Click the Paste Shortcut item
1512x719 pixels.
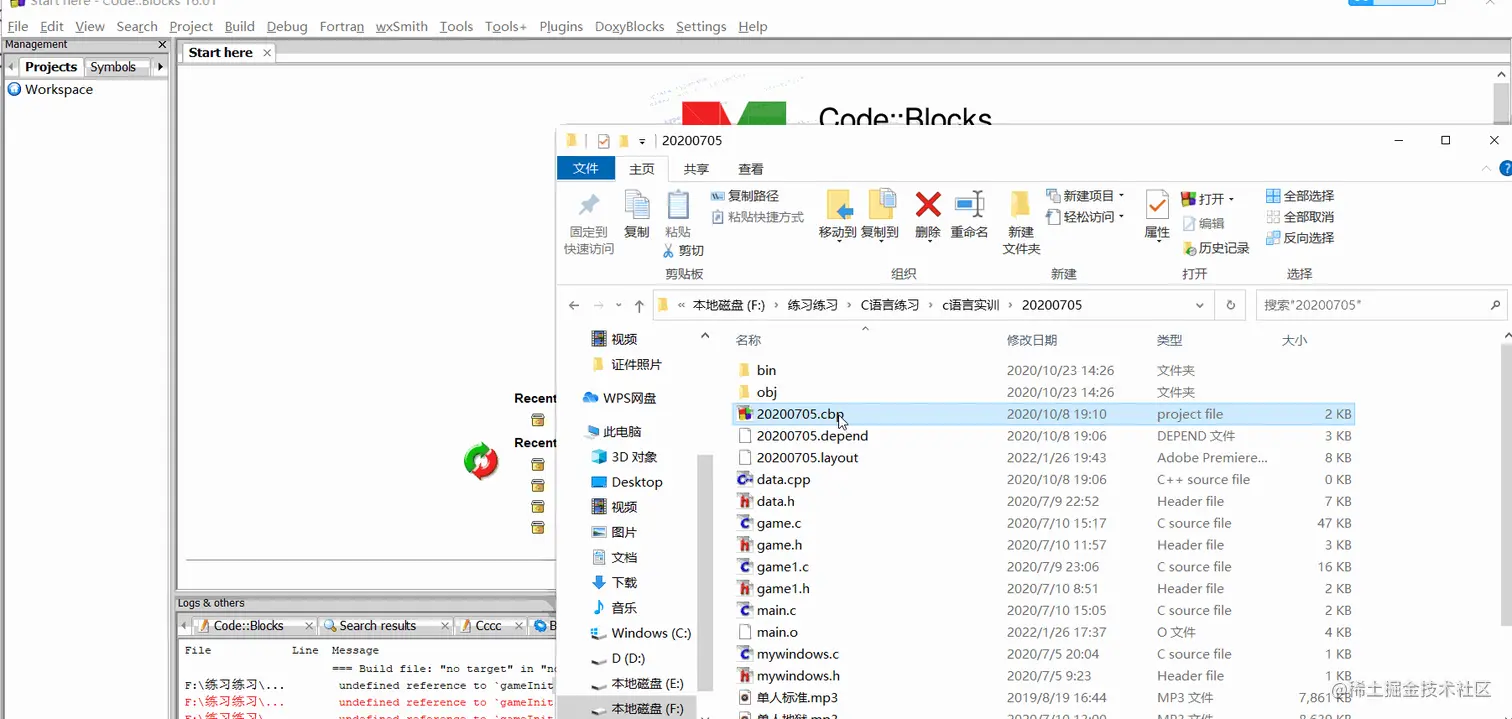tap(758, 217)
